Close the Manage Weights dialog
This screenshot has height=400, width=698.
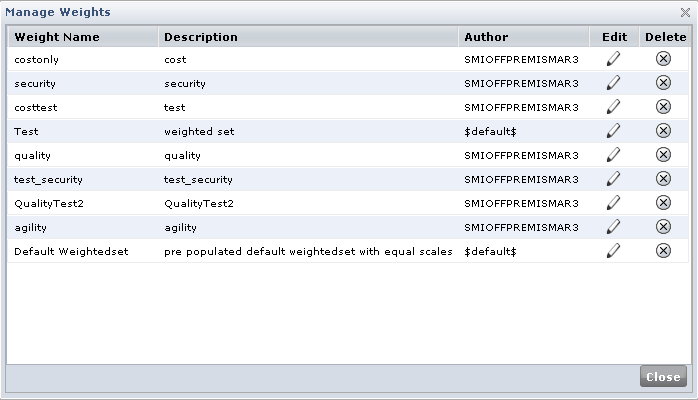663,378
